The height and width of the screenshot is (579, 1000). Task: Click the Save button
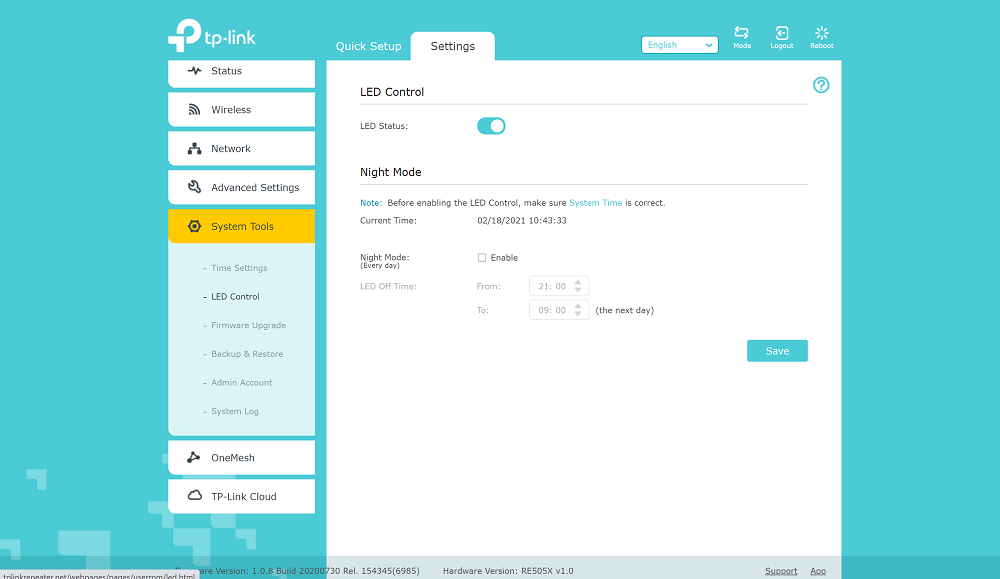[x=777, y=351]
